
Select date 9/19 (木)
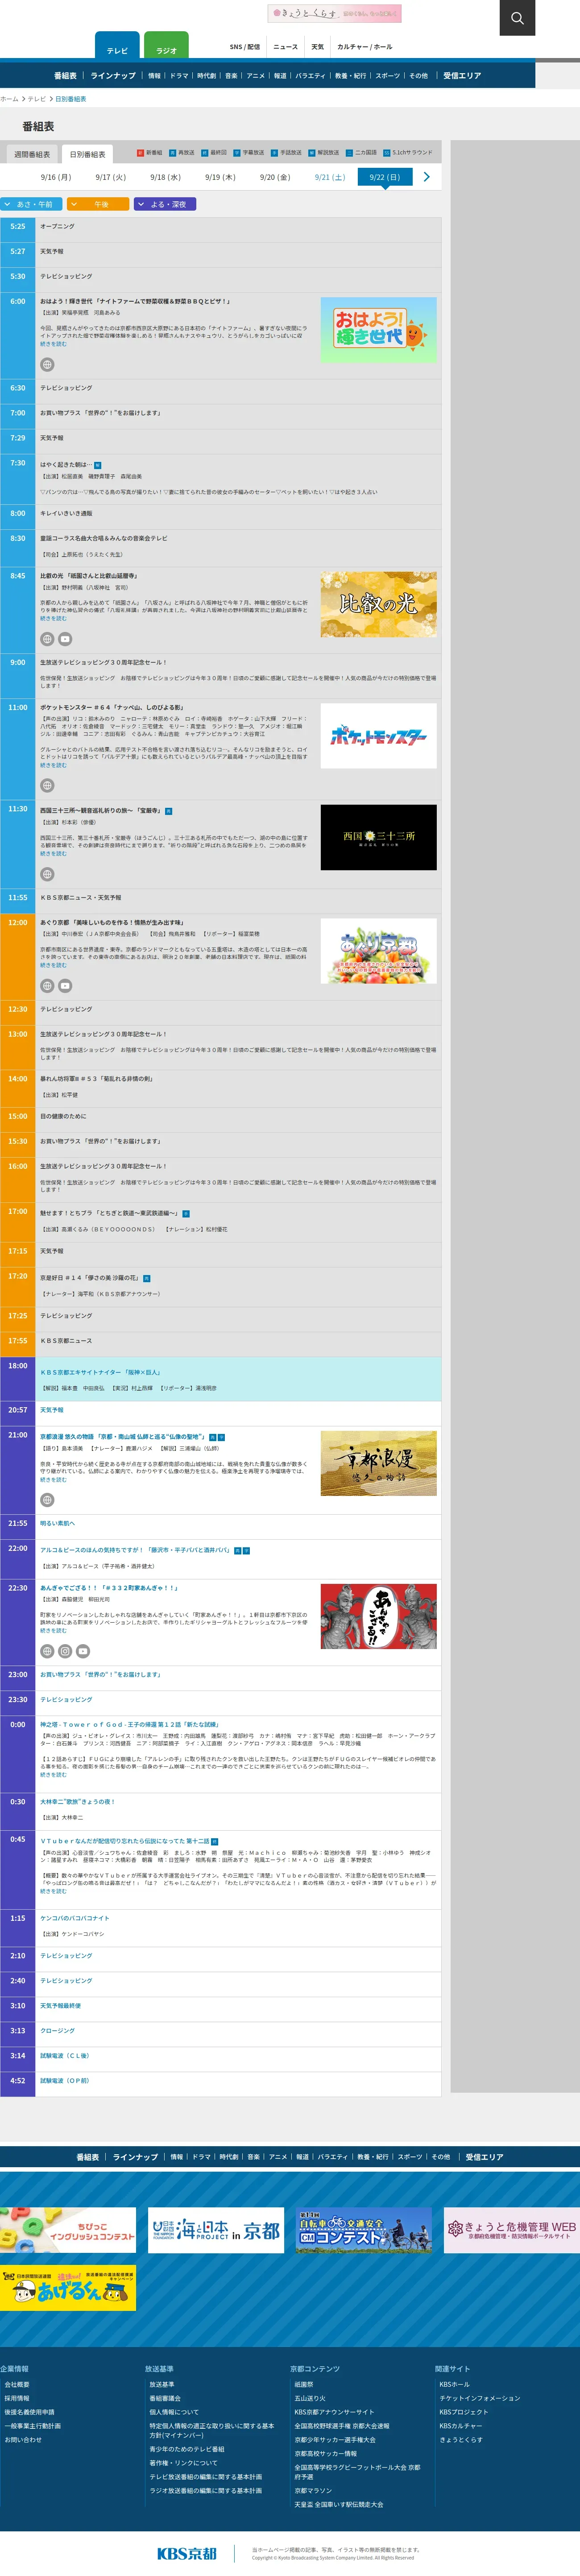220,177
